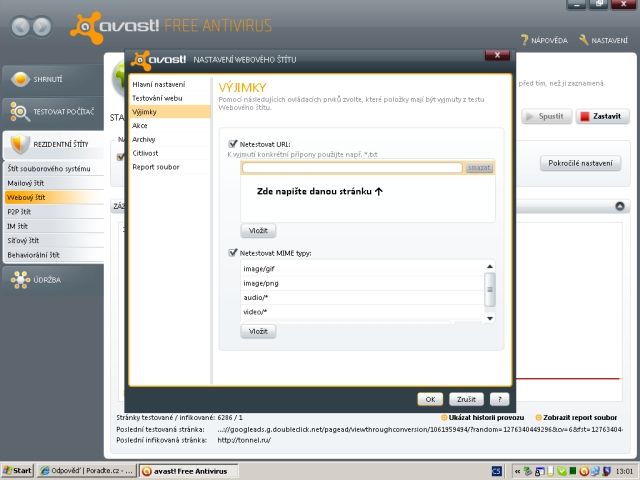Open Pokročilé nastavení in main window
Screen dimensions: 640x480
coord(580,163)
